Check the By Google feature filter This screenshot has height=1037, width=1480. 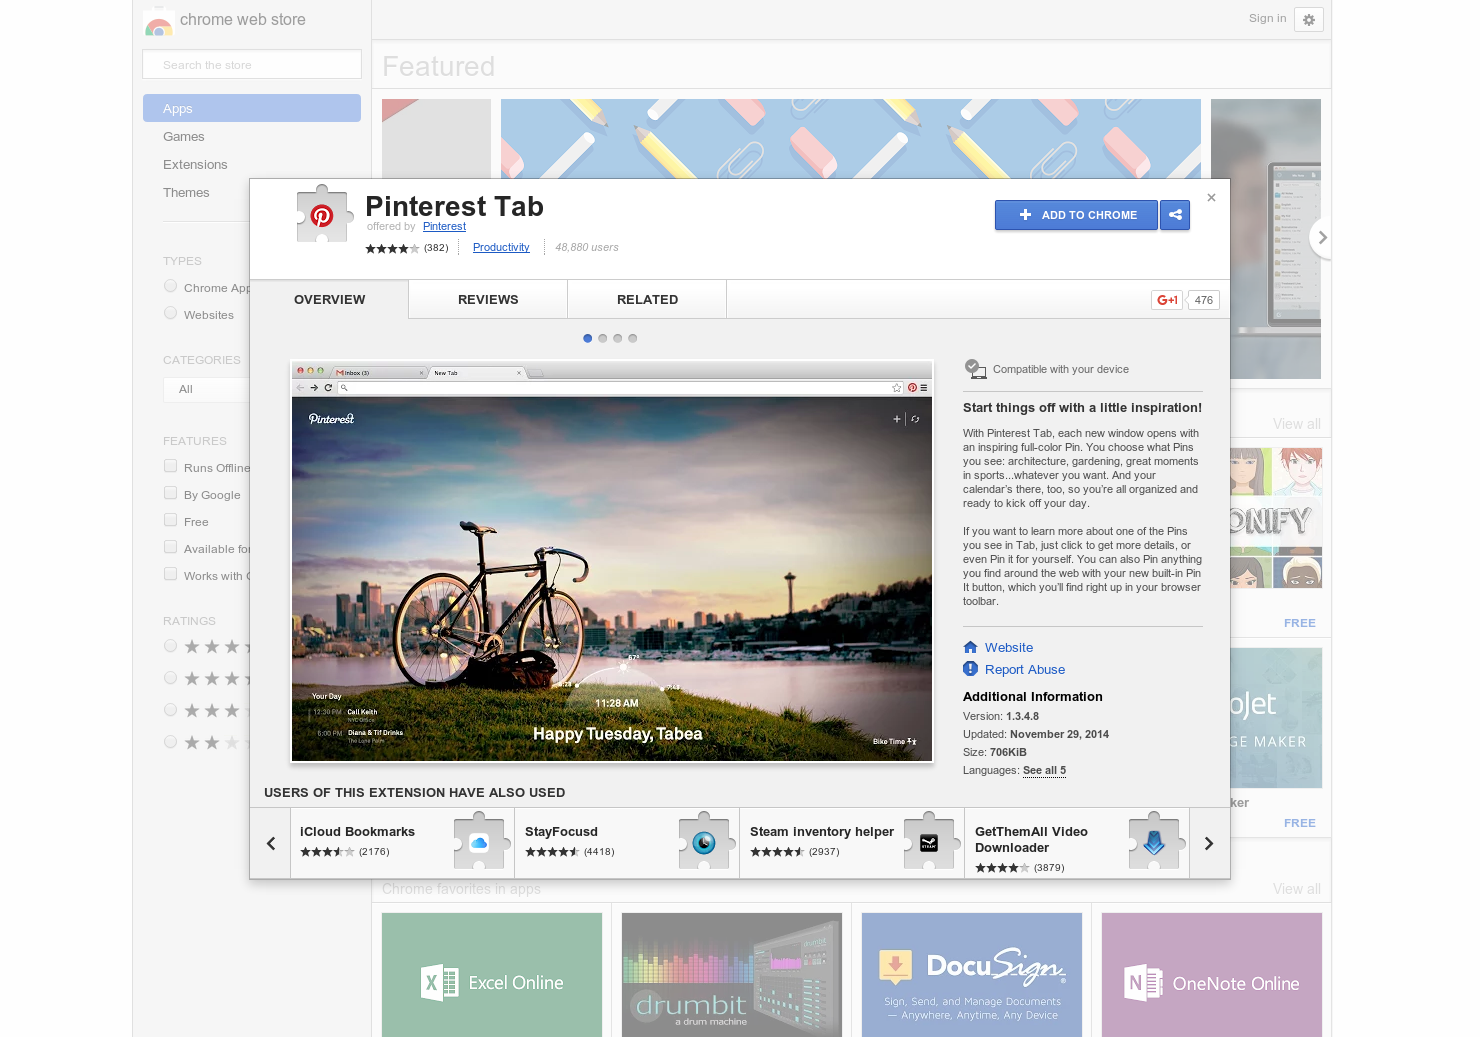point(170,492)
